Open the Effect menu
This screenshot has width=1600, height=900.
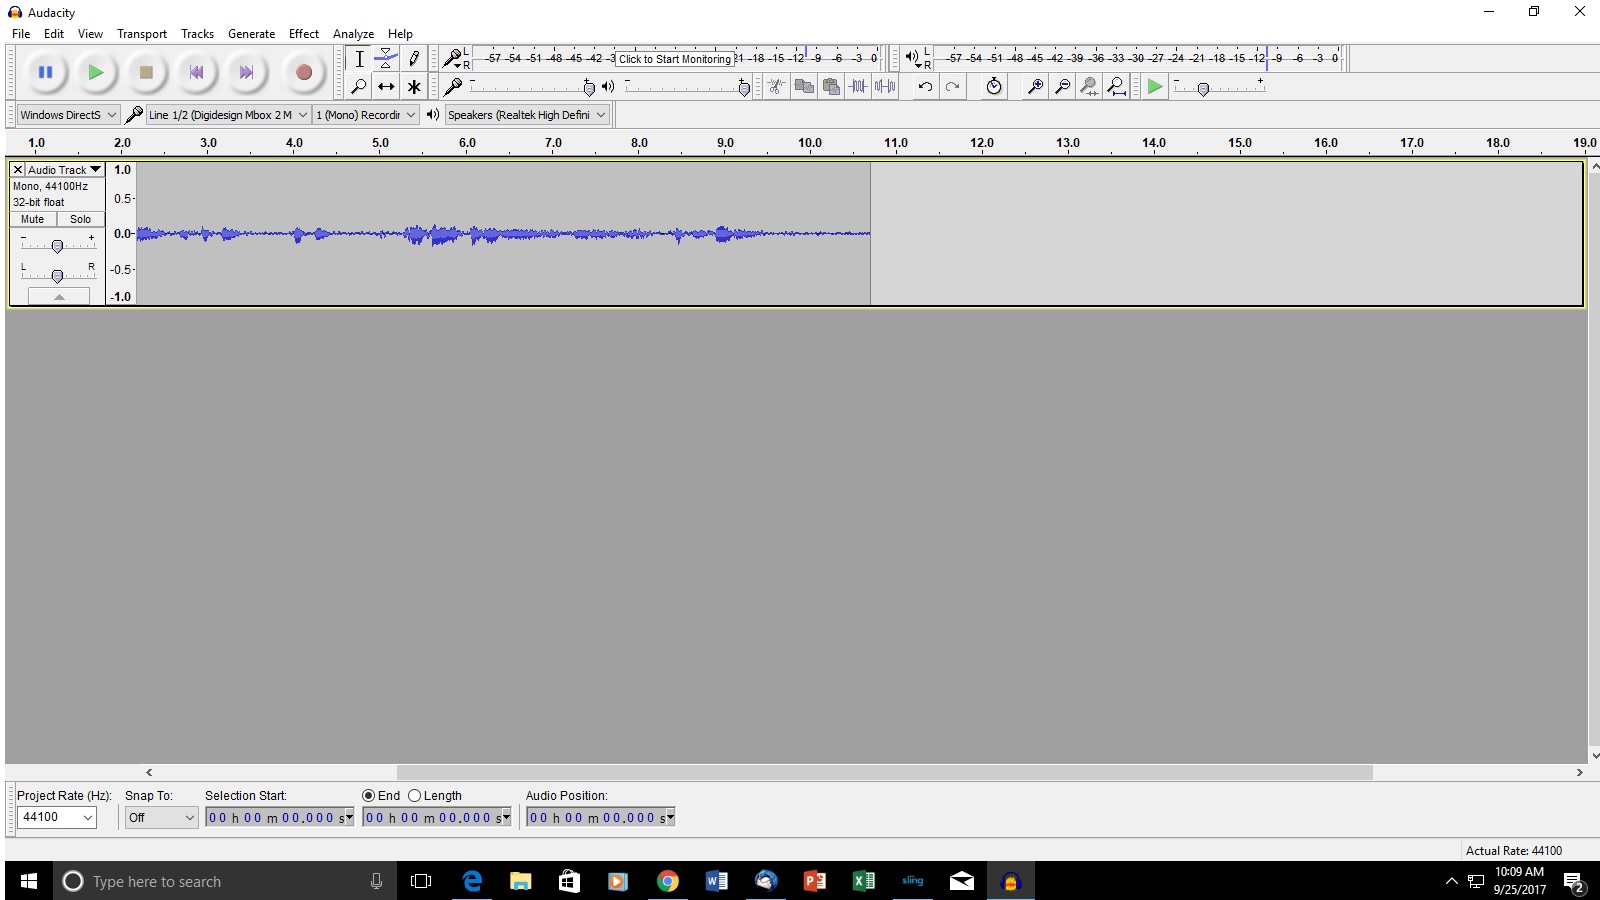[x=304, y=33]
